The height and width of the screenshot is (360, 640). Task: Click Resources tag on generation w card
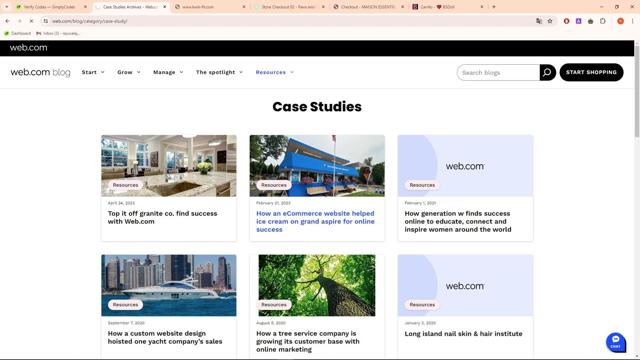pyautogui.click(x=422, y=185)
